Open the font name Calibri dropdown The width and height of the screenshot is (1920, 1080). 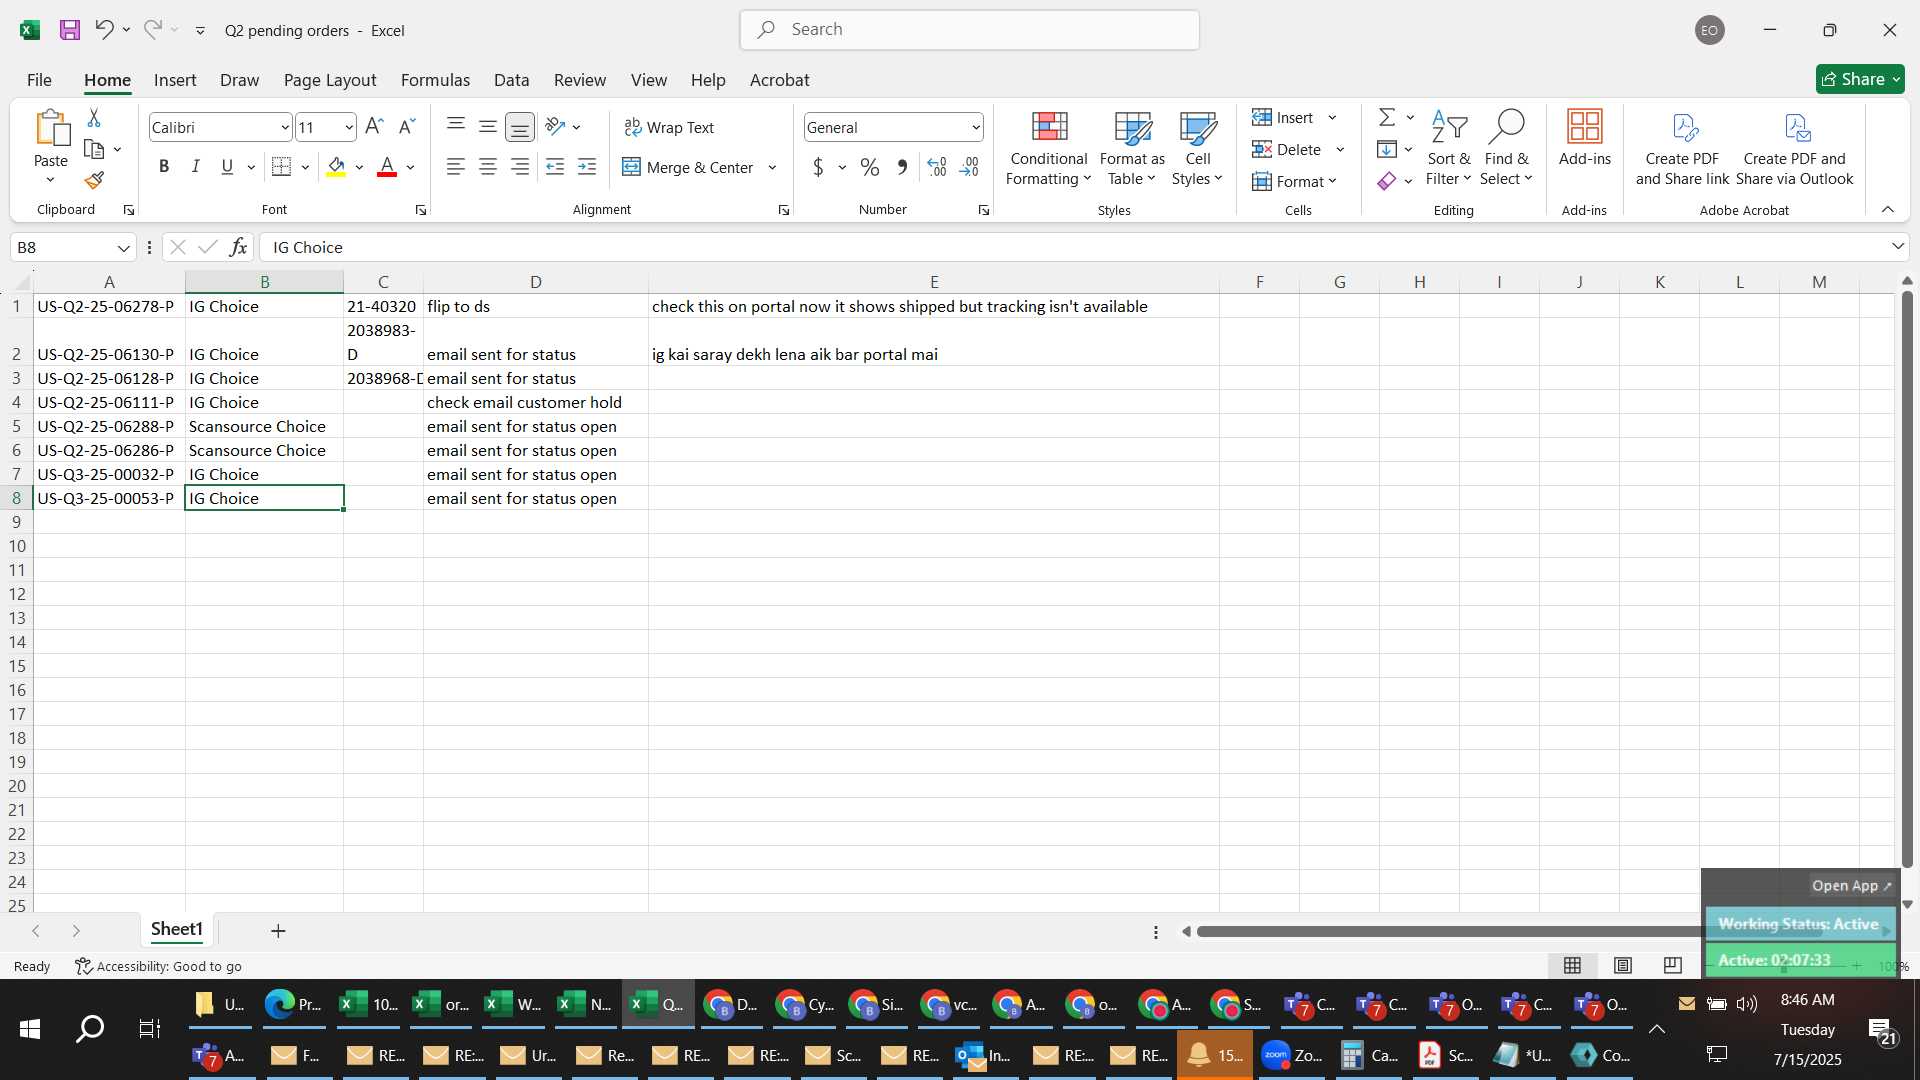(x=284, y=127)
